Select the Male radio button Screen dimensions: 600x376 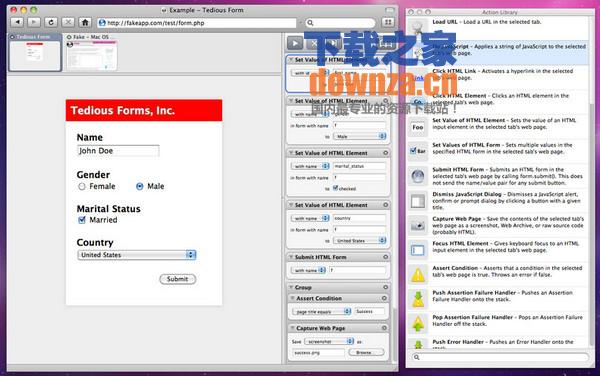(140, 186)
